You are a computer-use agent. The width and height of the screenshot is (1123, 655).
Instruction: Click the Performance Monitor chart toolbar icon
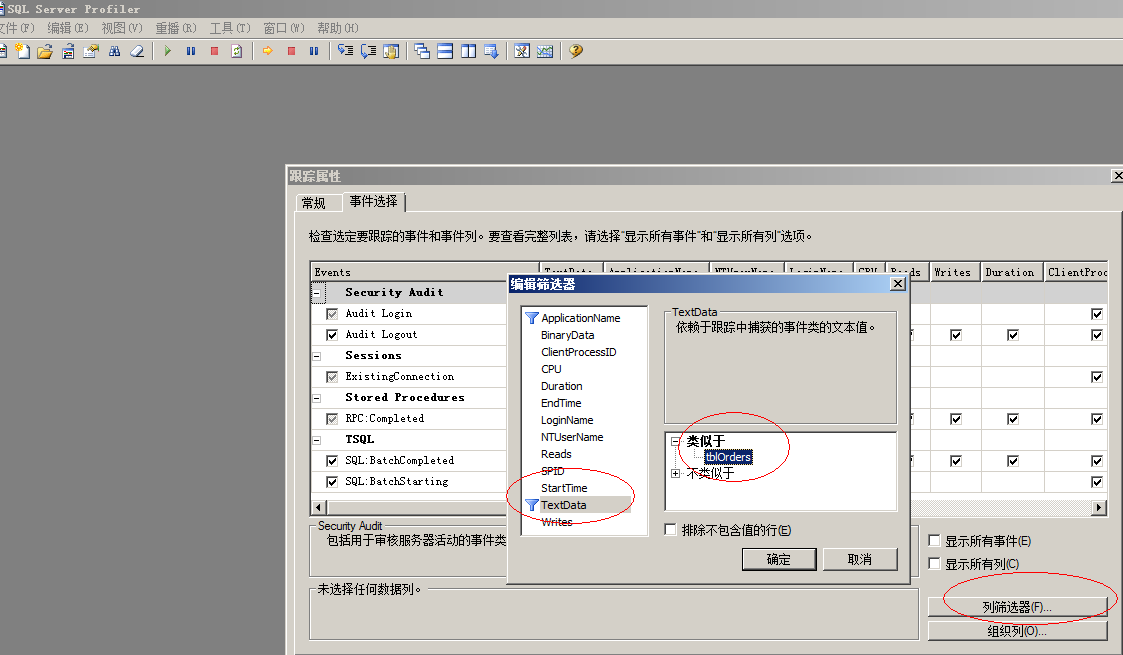tap(544, 51)
